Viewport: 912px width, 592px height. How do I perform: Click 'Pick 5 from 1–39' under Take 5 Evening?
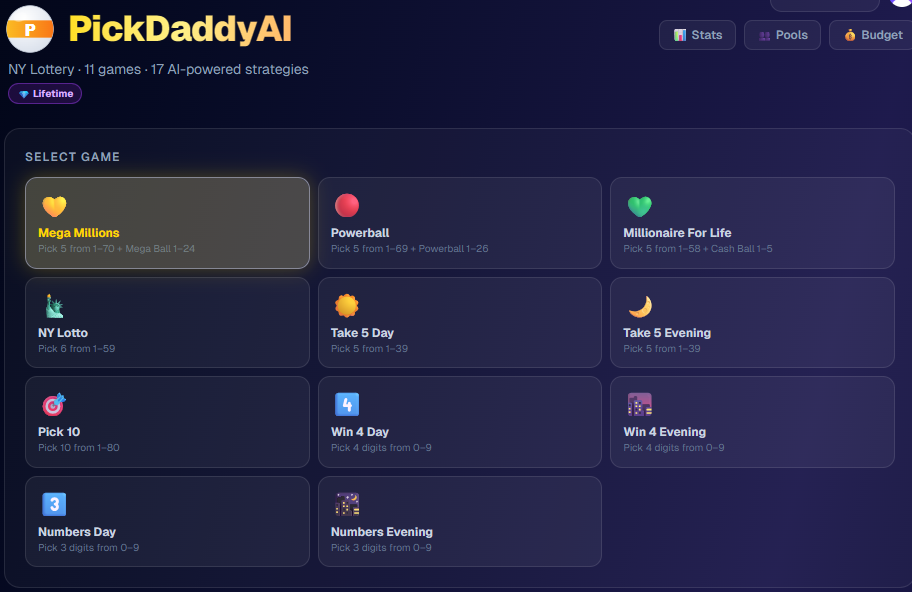[662, 349]
